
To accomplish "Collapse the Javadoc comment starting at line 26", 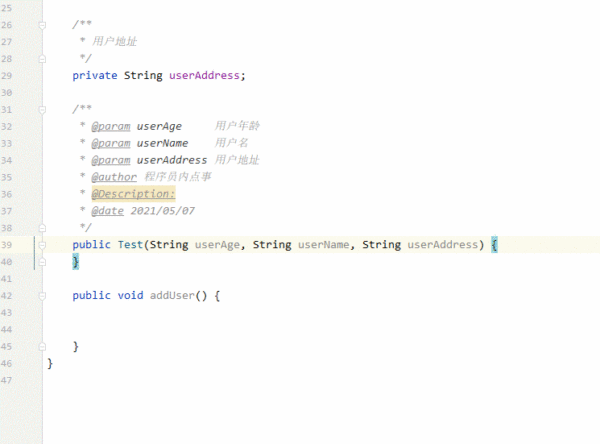I will [x=42, y=24].
